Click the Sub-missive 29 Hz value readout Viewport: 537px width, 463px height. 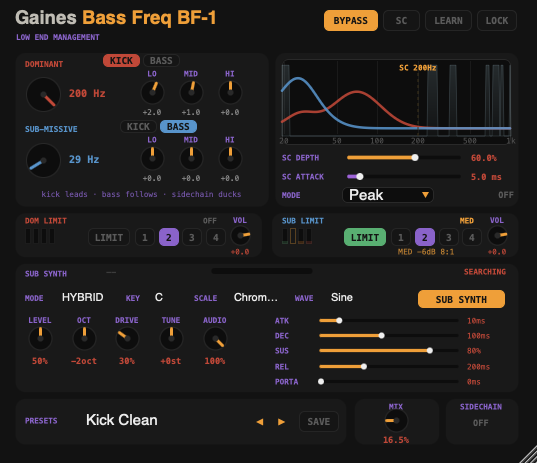(84, 160)
